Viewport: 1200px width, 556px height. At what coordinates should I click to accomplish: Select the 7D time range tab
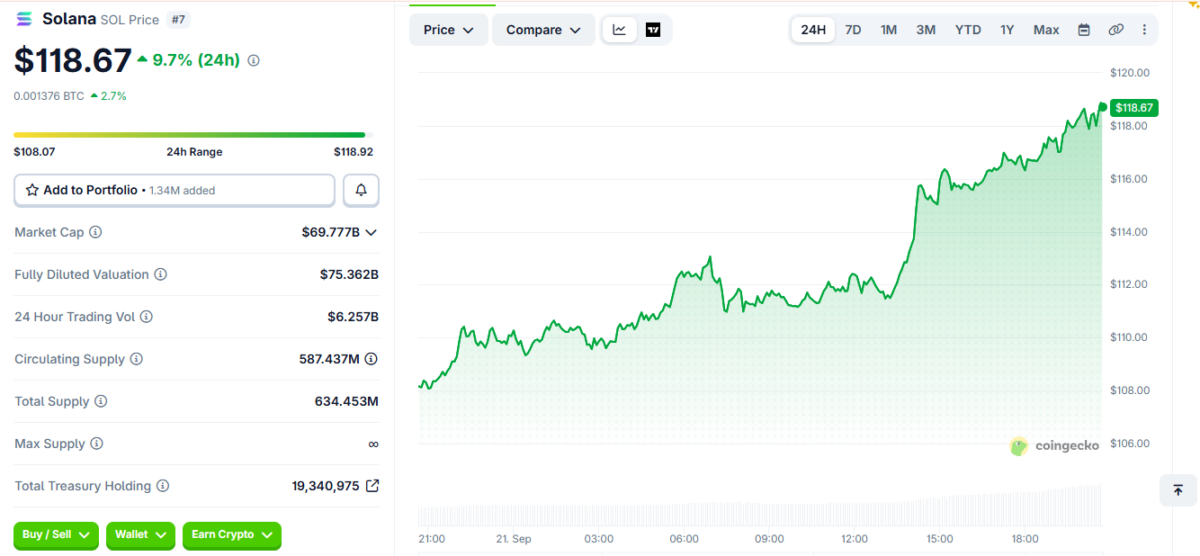tap(853, 30)
